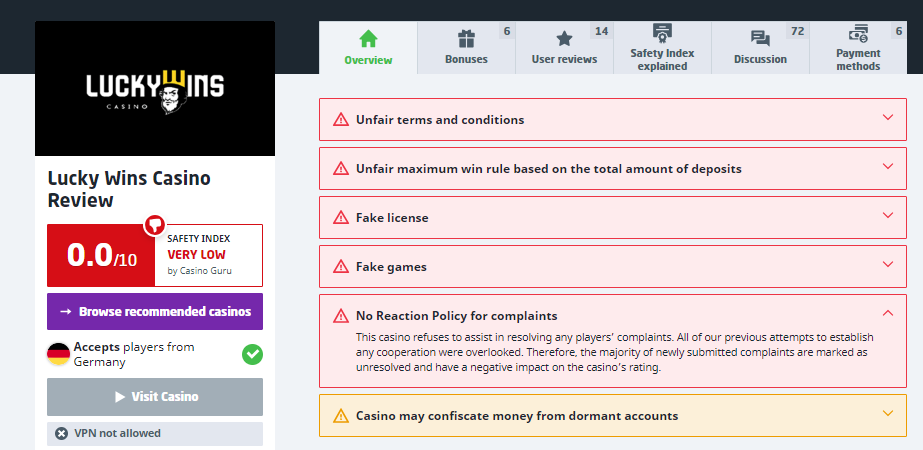Collapse the No Reaction Policy section
Screen dimensions: 923x450
pyautogui.click(x=887, y=314)
